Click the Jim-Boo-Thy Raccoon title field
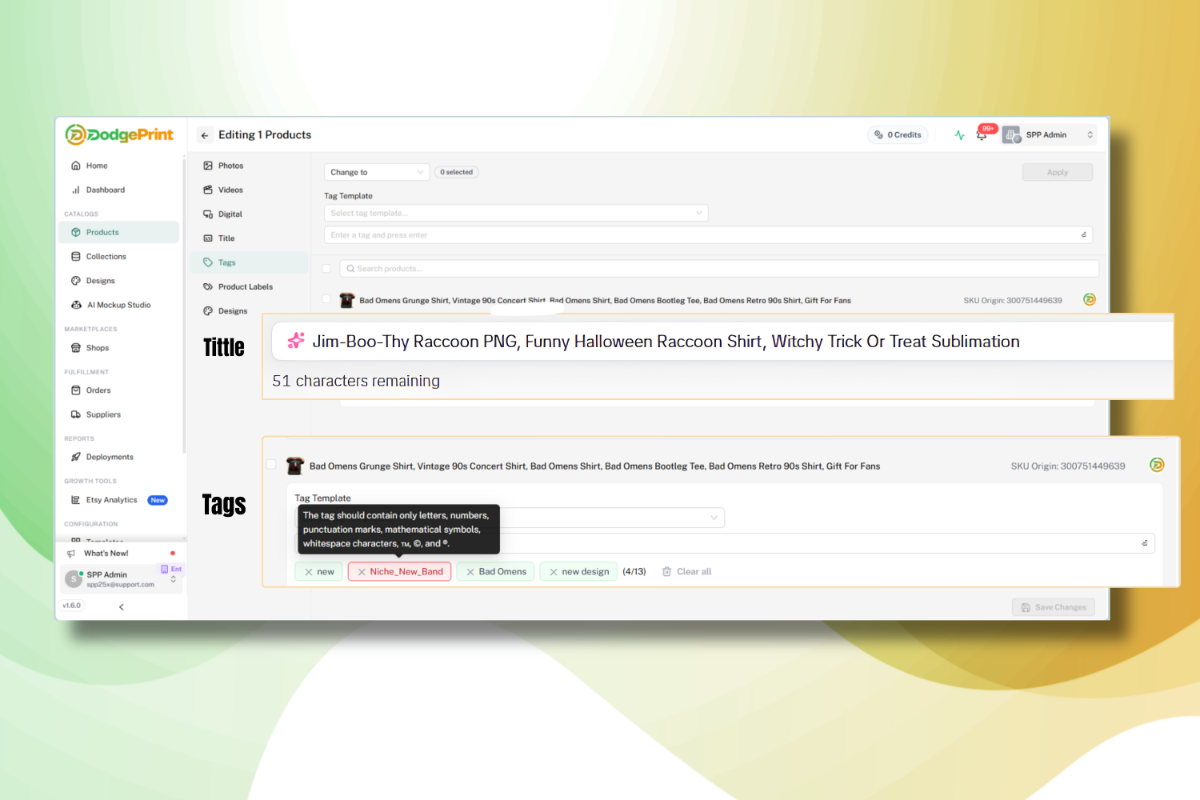The height and width of the screenshot is (800, 1200). tap(720, 341)
